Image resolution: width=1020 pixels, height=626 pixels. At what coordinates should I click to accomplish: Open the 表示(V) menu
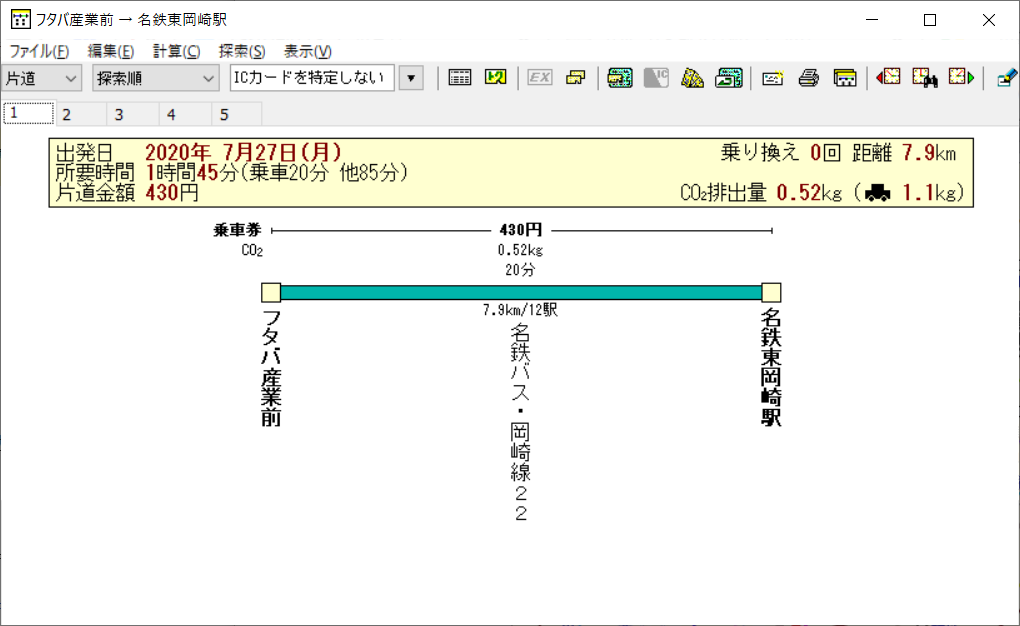[x=308, y=51]
